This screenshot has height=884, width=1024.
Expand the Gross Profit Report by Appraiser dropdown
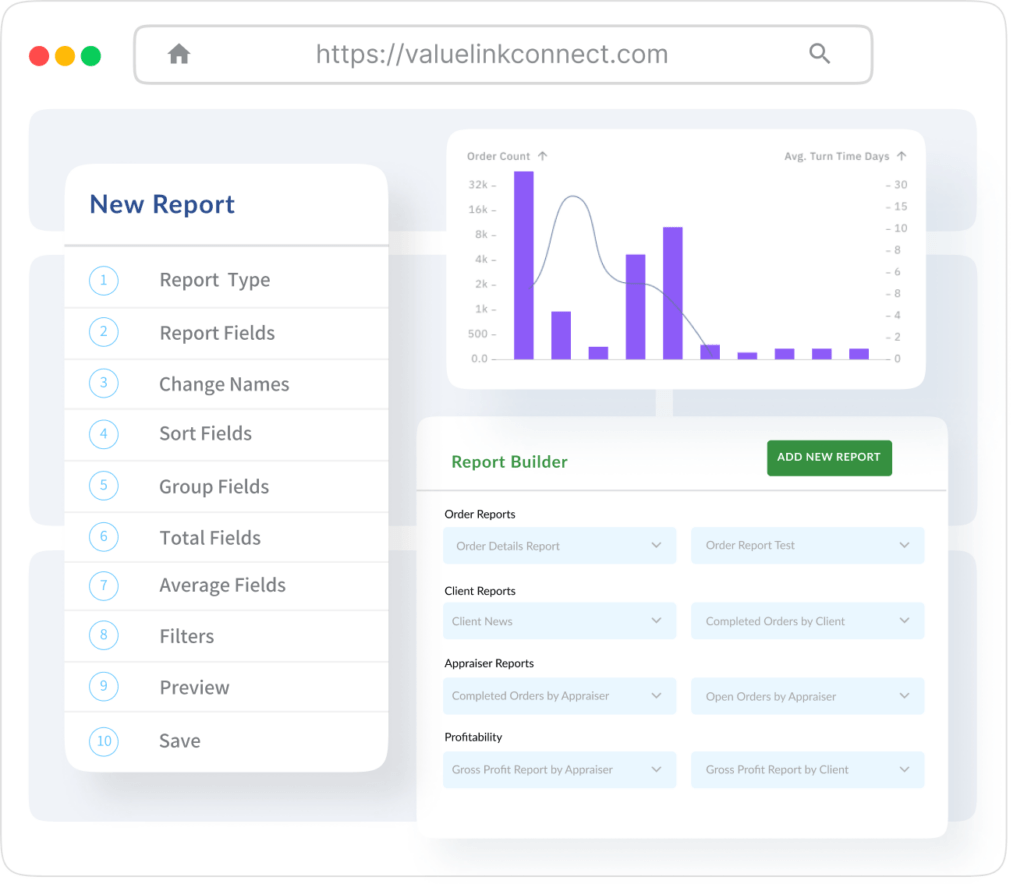coord(559,770)
